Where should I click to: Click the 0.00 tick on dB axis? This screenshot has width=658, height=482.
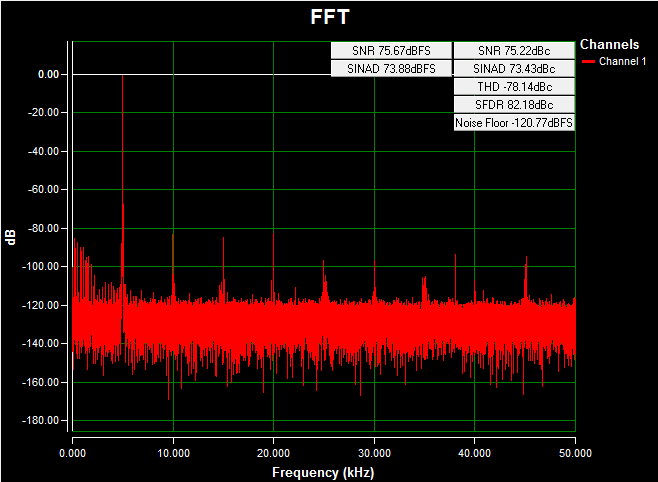[48, 74]
